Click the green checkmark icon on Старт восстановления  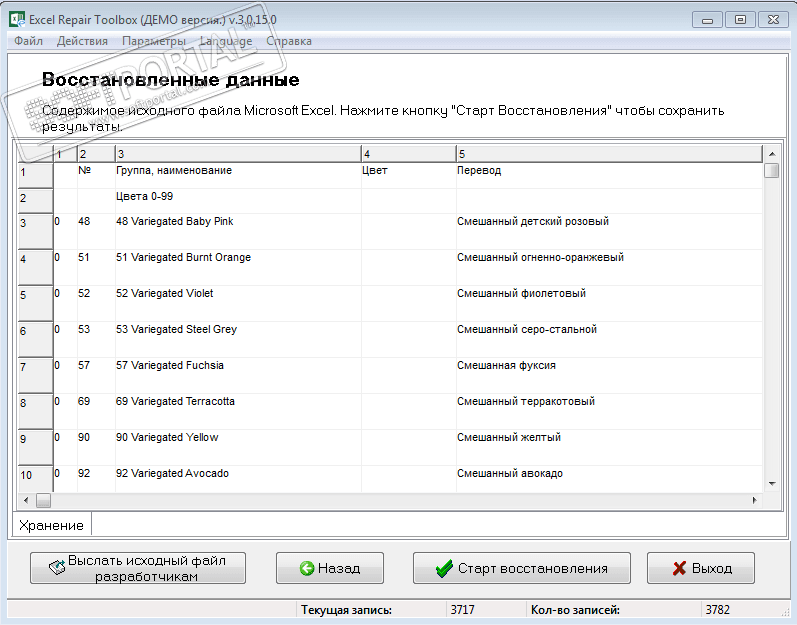tap(444, 569)
